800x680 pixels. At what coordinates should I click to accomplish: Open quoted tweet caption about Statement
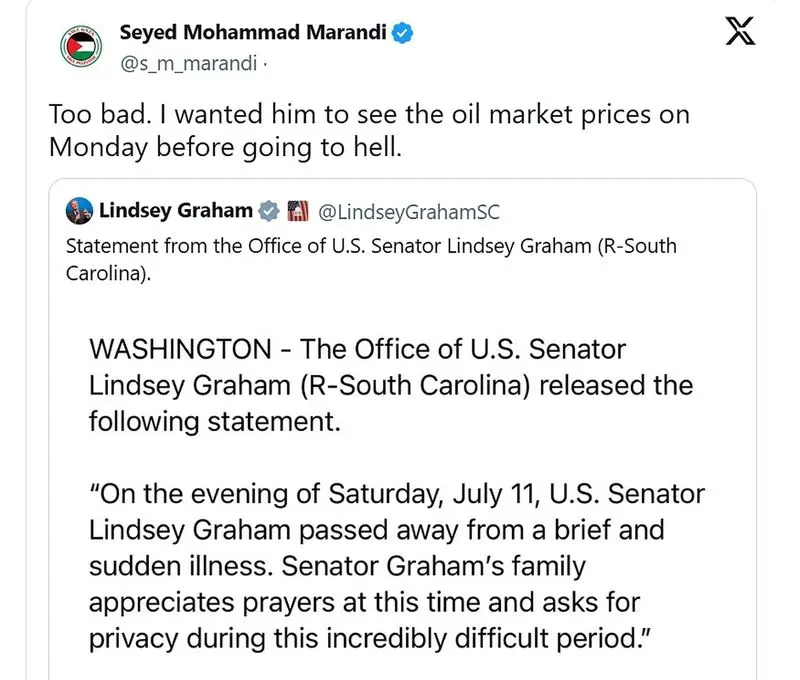[371, 260]
